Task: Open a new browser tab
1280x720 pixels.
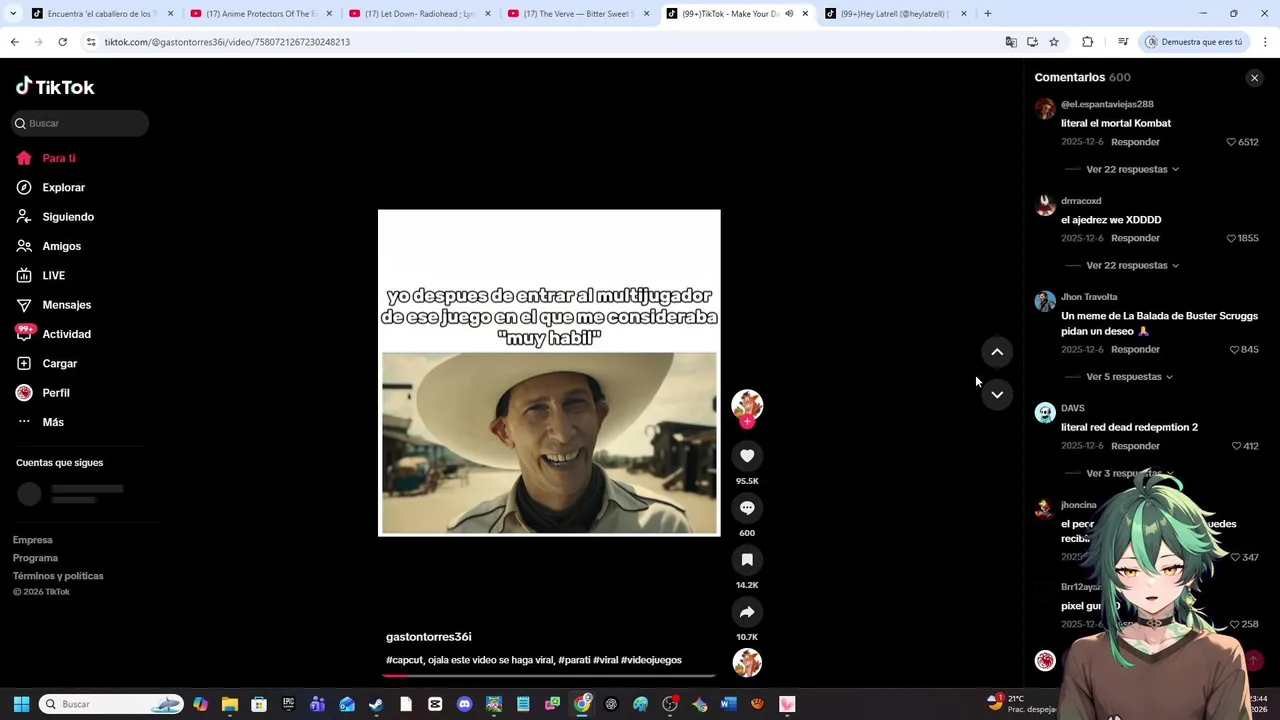Action: pos(988,14)
